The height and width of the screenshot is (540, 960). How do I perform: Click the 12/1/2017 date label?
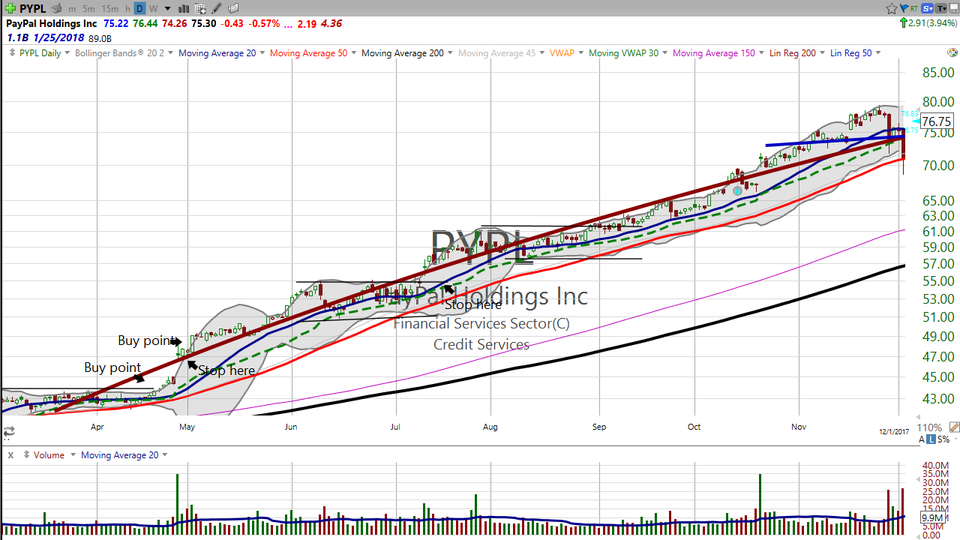[894, 432]
